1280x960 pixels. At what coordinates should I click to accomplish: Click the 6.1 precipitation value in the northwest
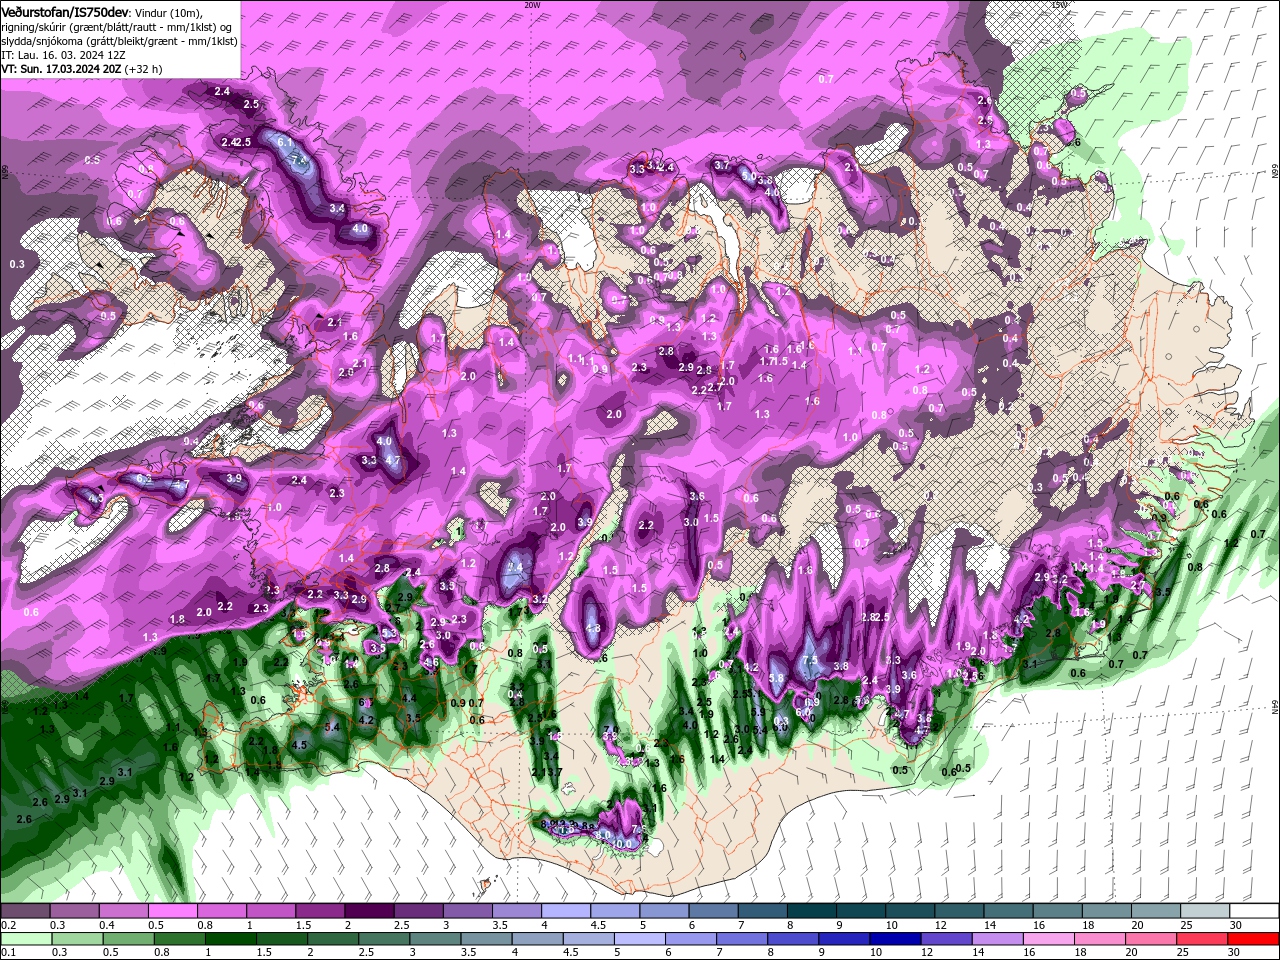pyautogui.click(x=284, y=142)
